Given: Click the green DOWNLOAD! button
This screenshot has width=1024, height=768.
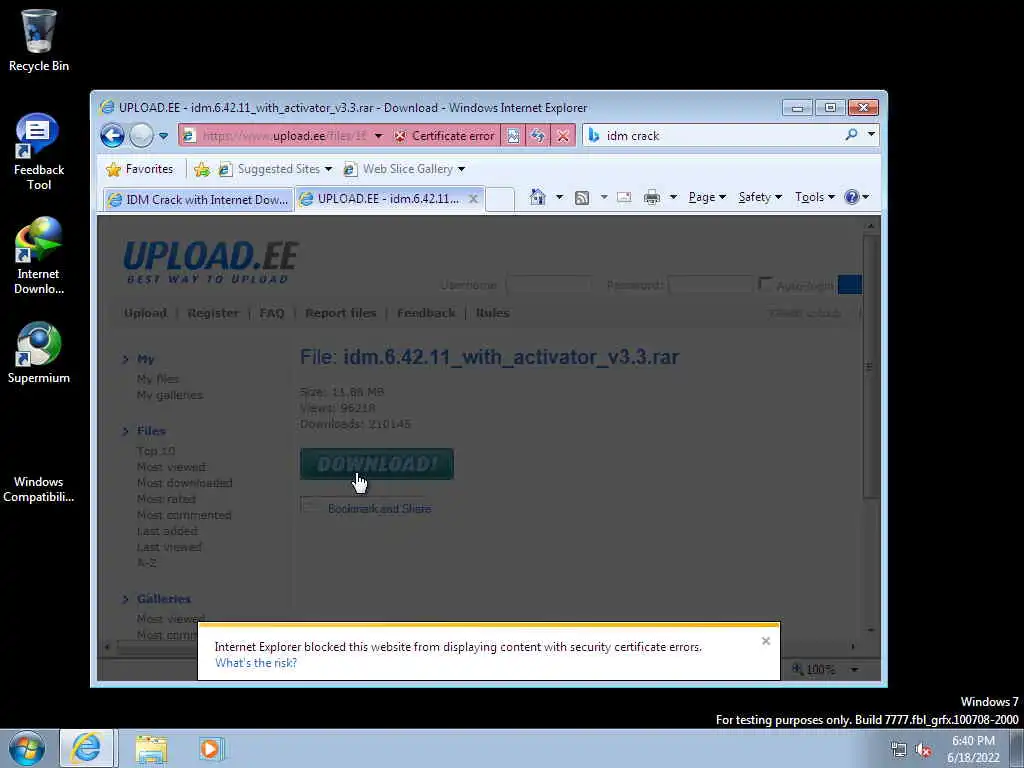Looking at the screenshot, I should click(x=377, y=464).
